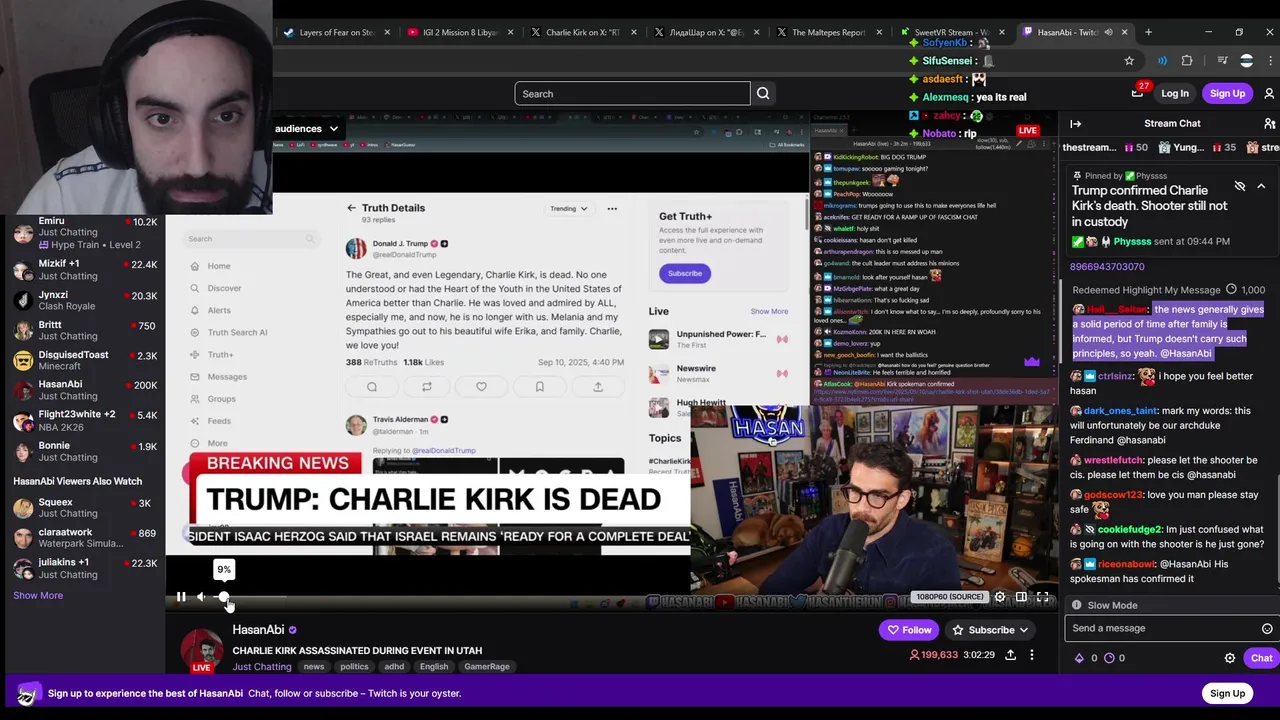1280x720 pixels.
Task: Click the top Sign Up button
Action: point(1227,94)
